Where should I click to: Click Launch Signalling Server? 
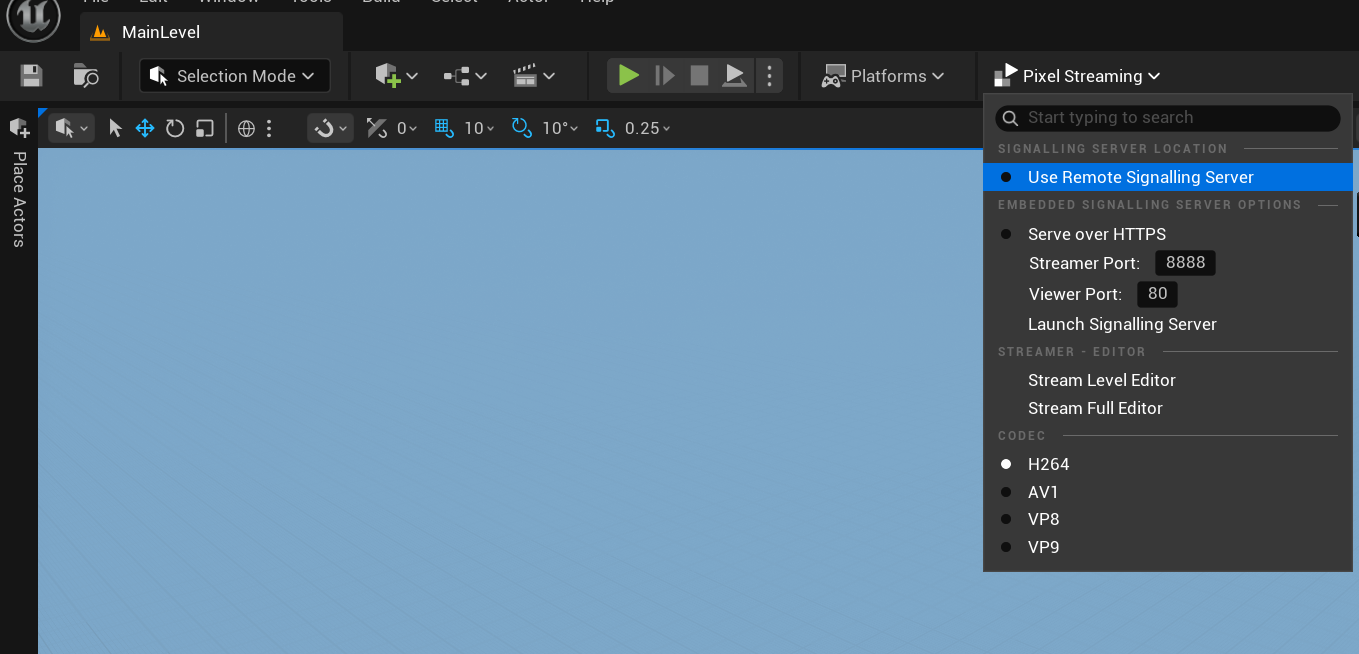point(1122,324)
